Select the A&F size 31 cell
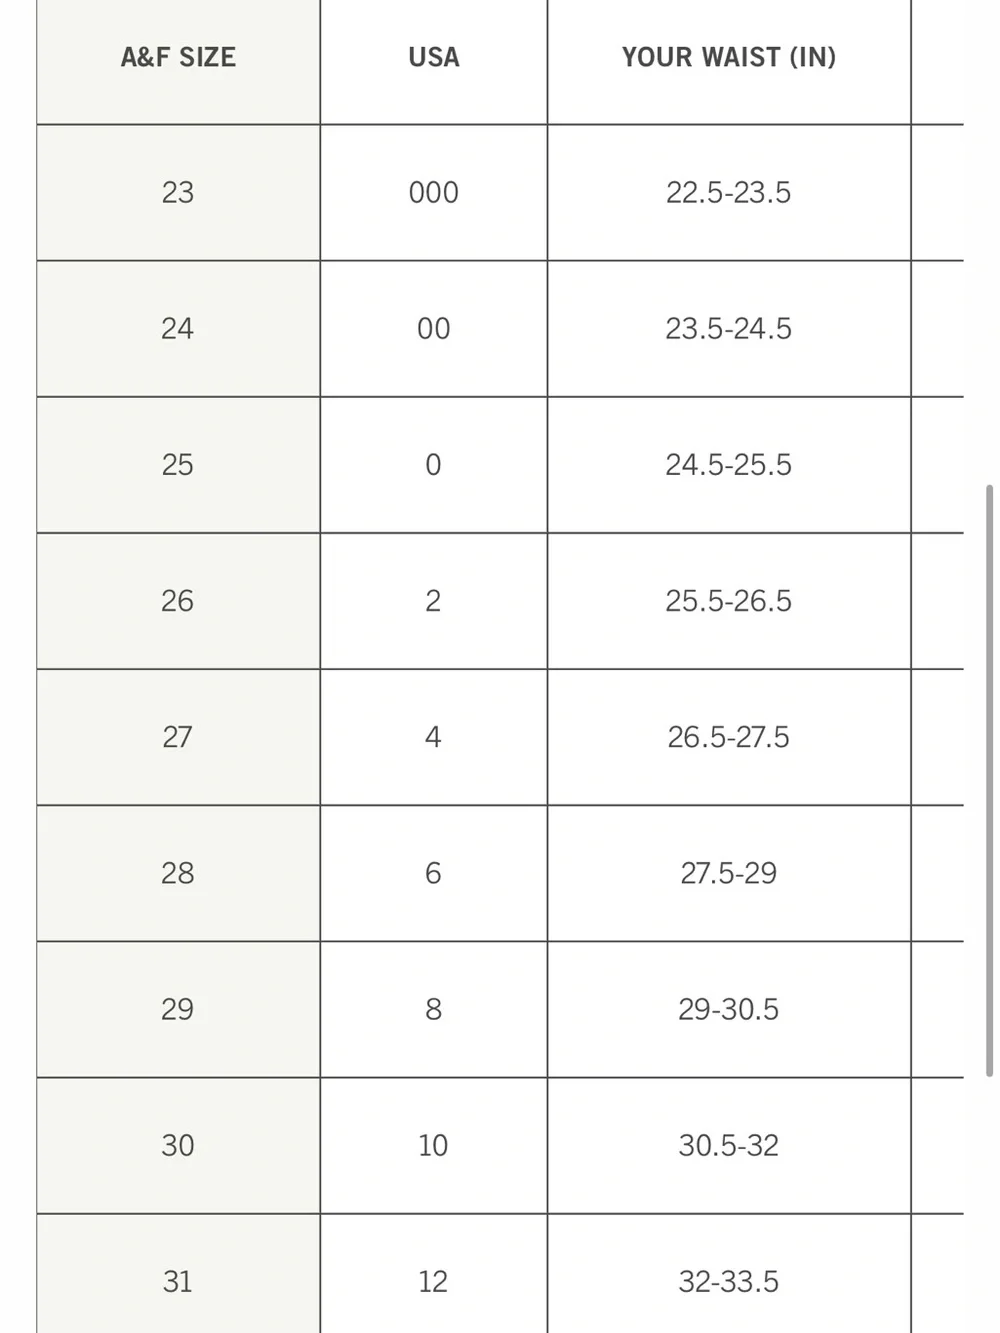The height and width of the screenshot is (1333, 1000). pyautogui.click(x=178, y=1274)
